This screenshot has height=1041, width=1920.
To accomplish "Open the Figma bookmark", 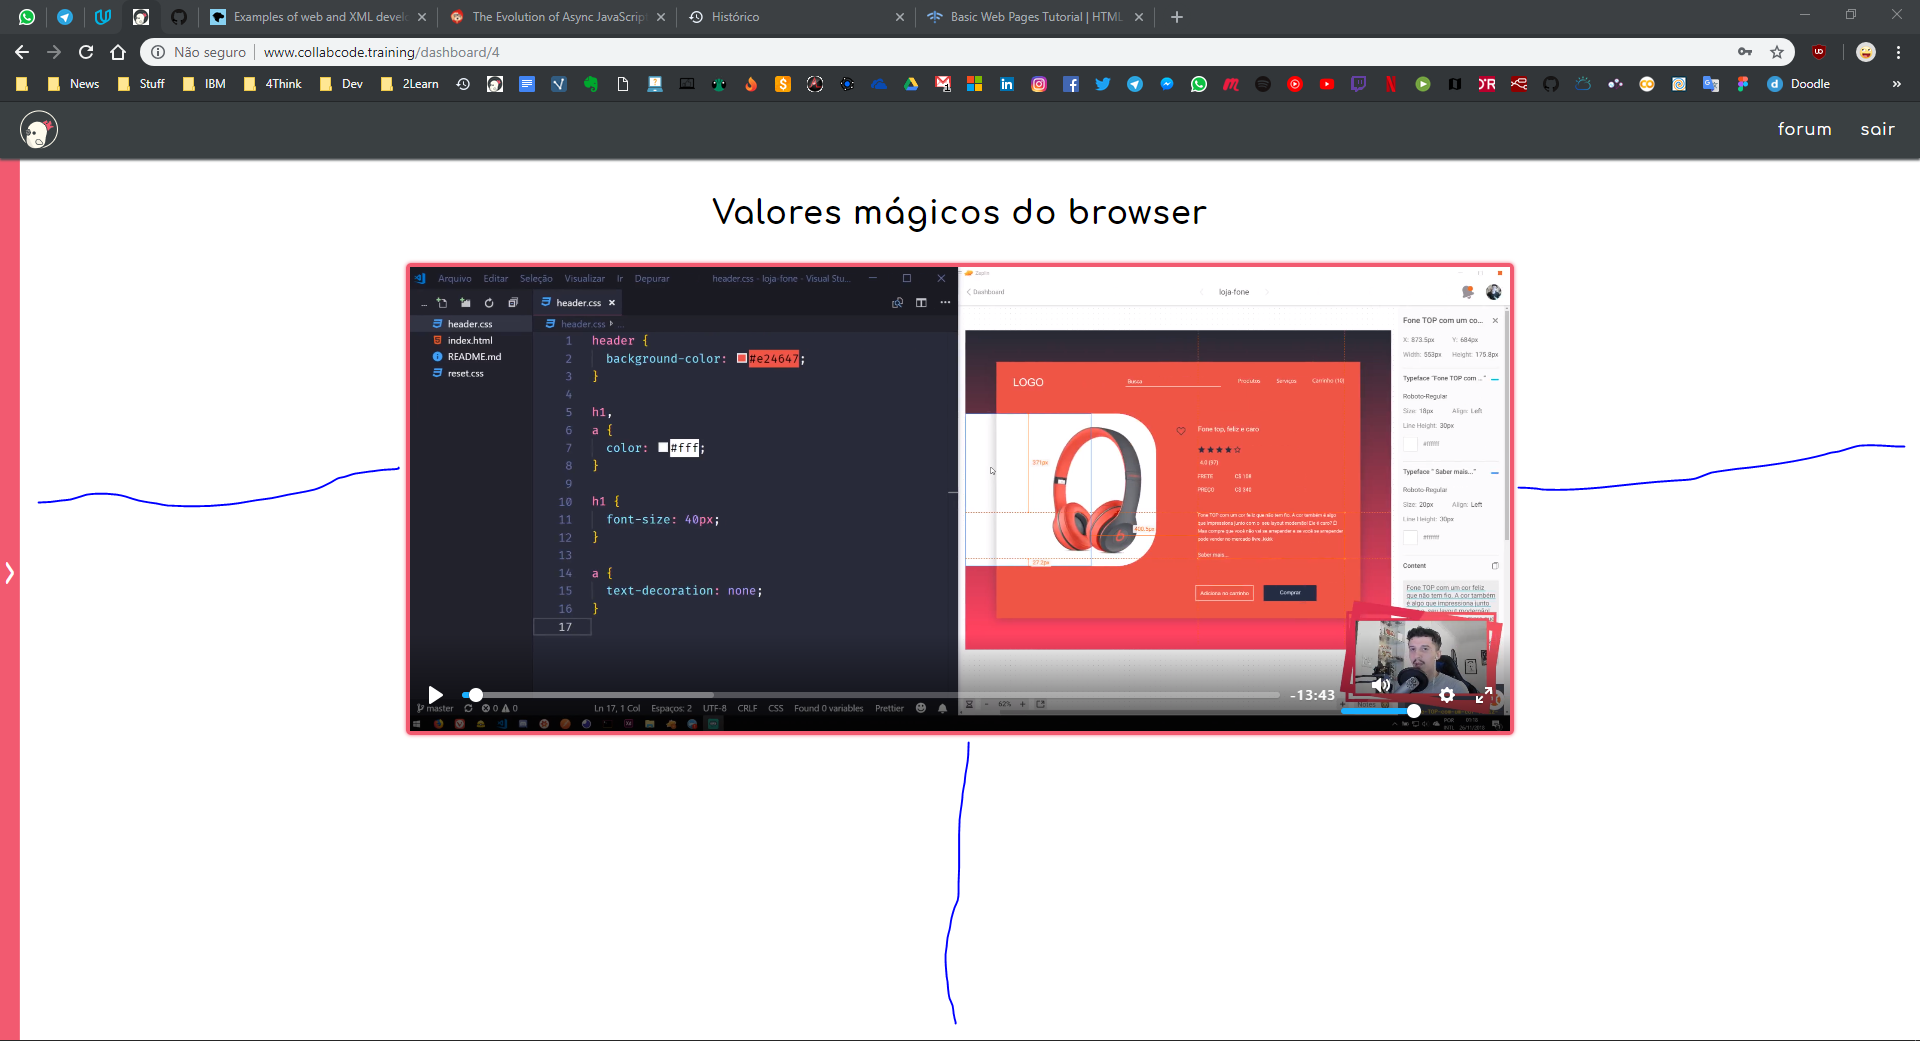I will pyautogui.click(x=1743, y=84).
